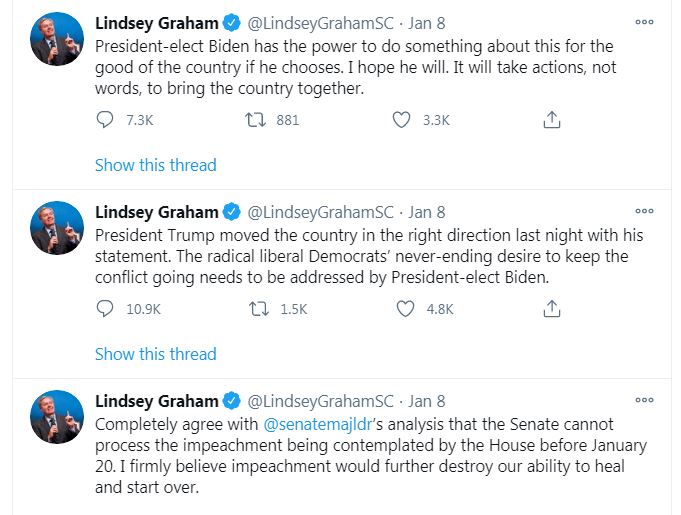Screen dimensions: 681x515
Task: Click the third tweet's profile avatar
Action: click(57, 417)
